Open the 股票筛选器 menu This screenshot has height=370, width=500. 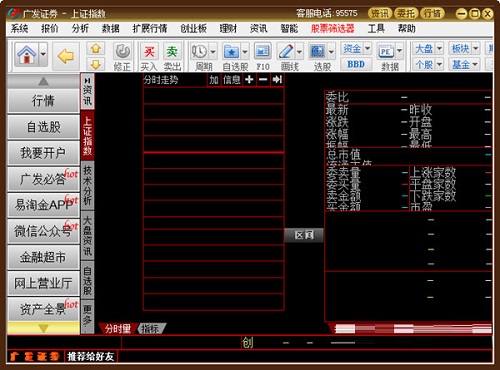pos(332,29)
